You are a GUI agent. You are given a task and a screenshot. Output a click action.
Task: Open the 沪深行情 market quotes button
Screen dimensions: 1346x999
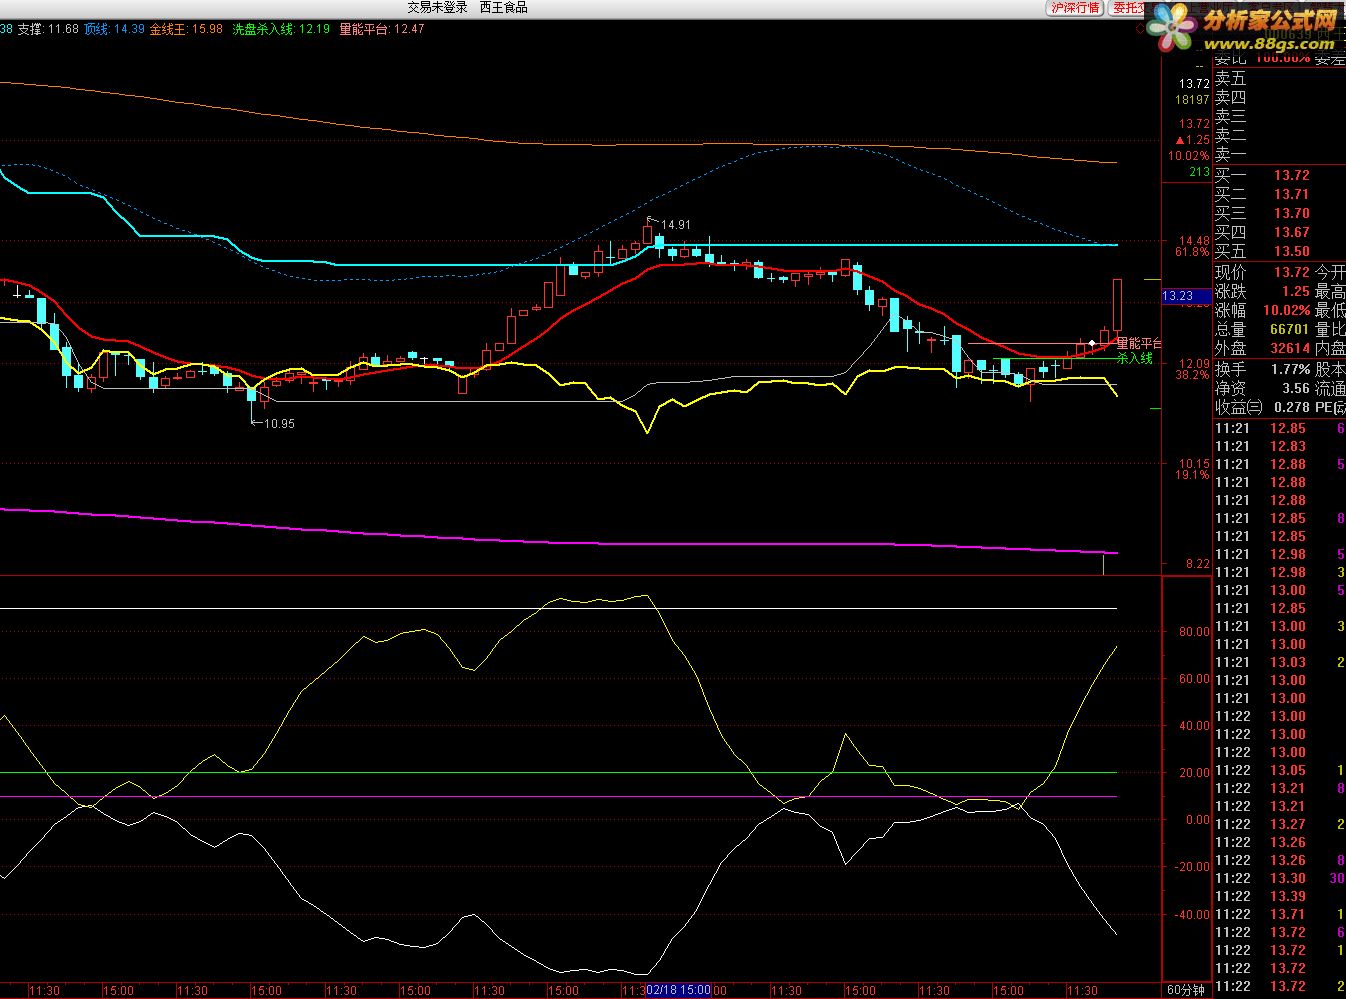1075,8
